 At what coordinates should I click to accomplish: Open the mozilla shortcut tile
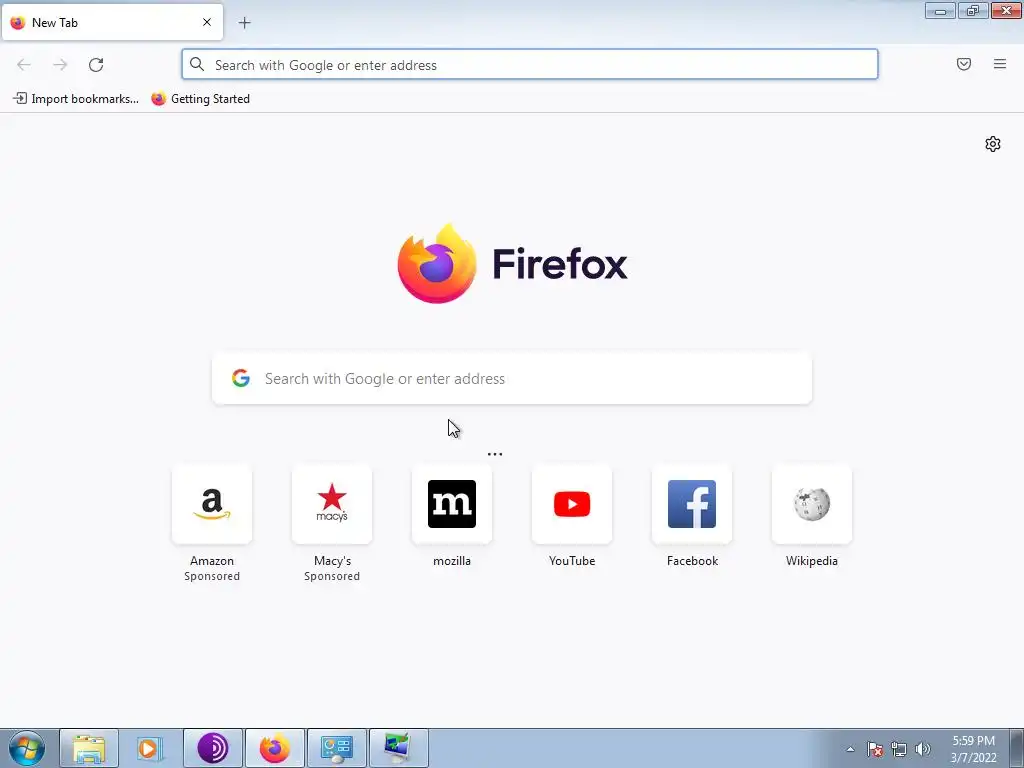pyautogui.click(x=452, y=504)
